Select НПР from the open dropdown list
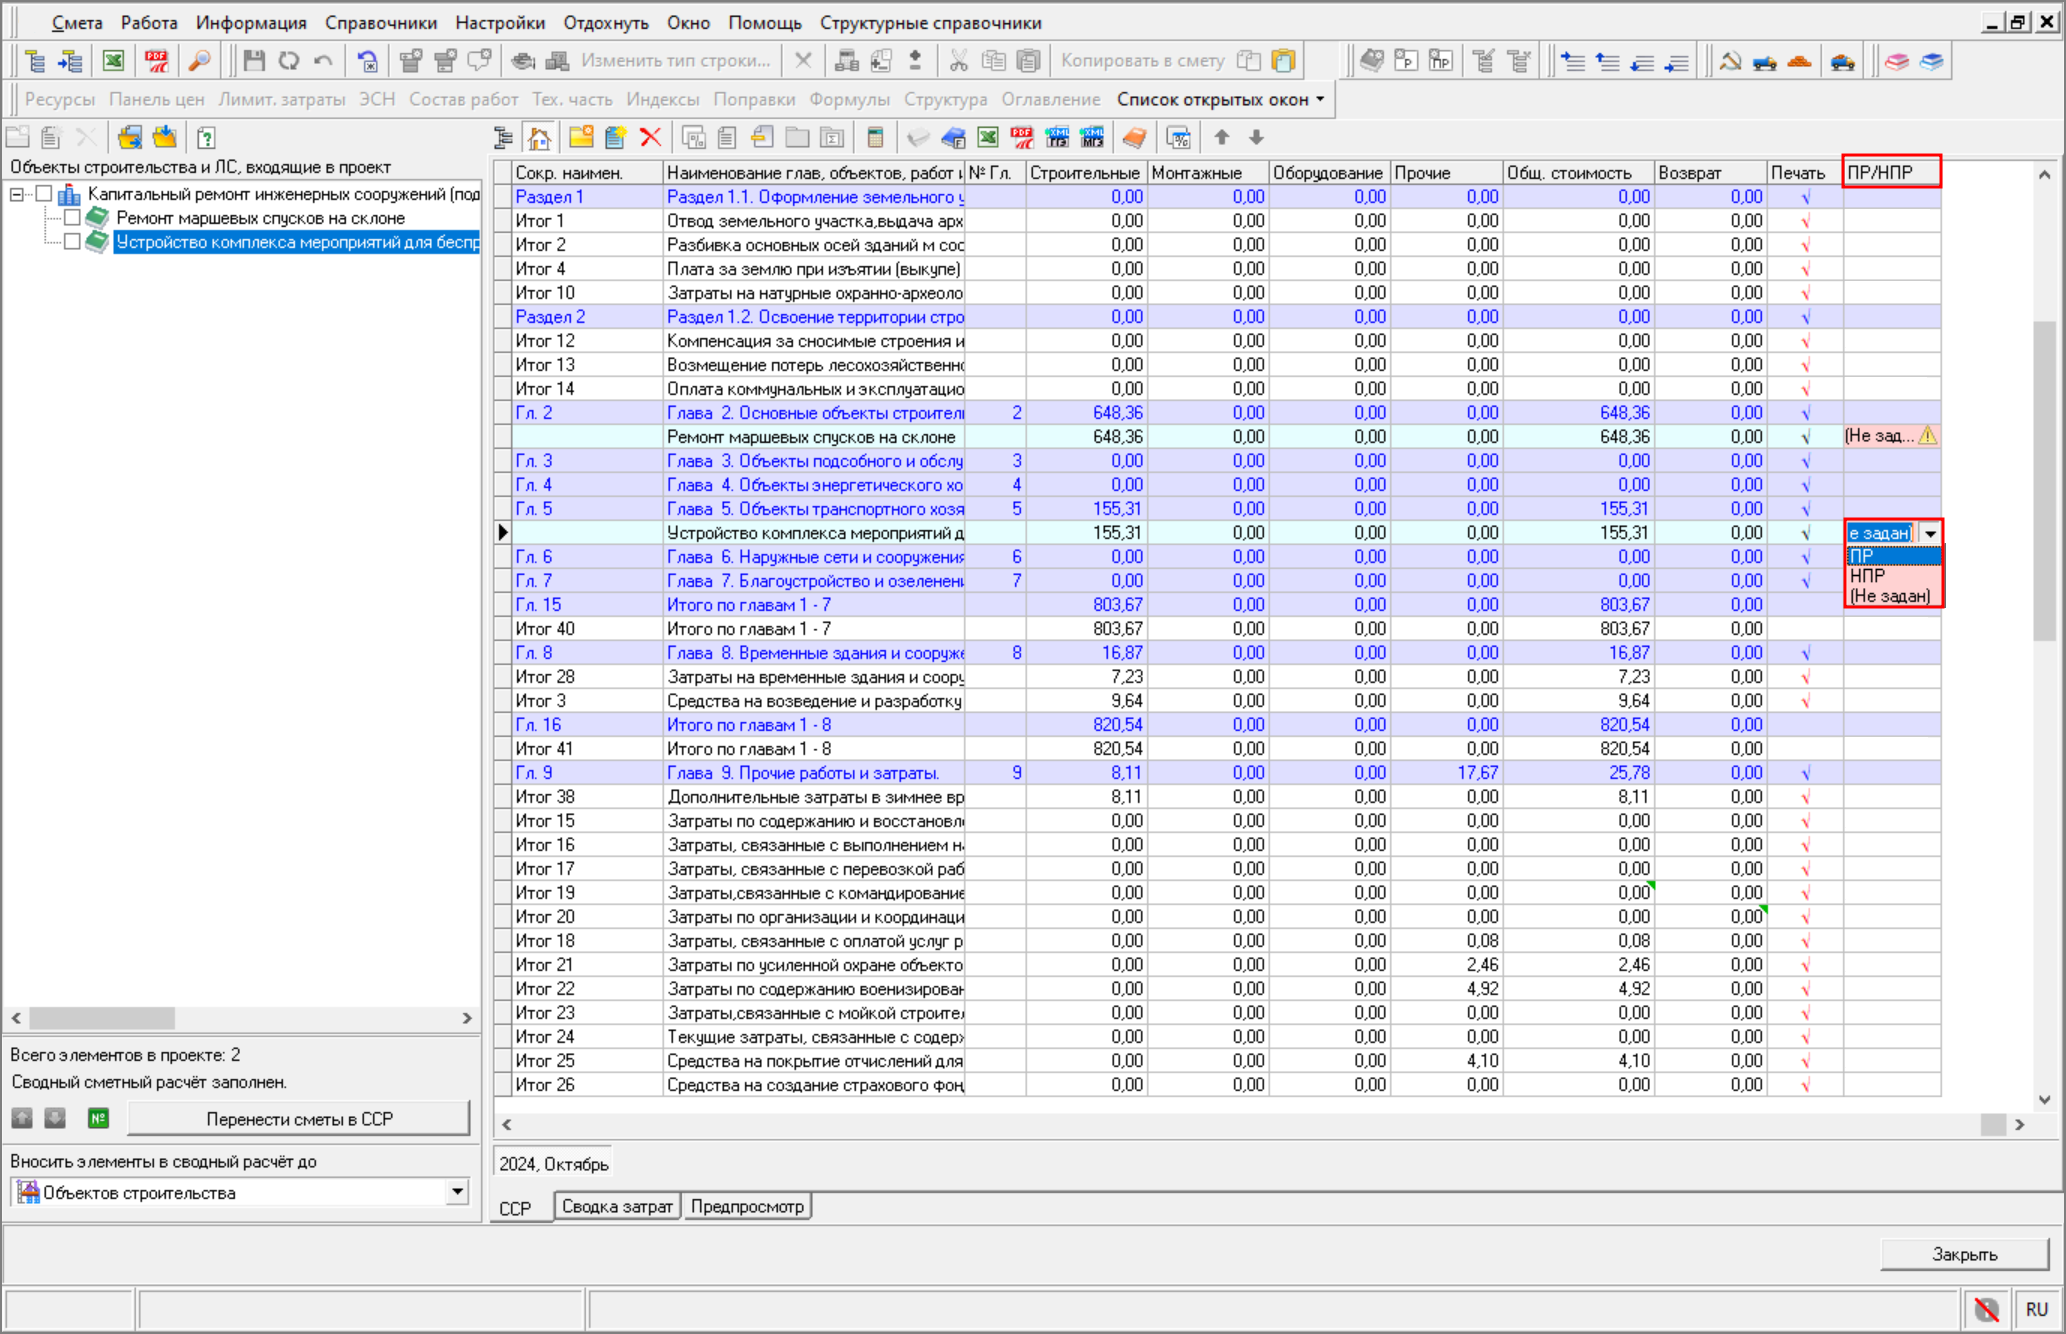The image size is (2066, 1334). 1867,576
